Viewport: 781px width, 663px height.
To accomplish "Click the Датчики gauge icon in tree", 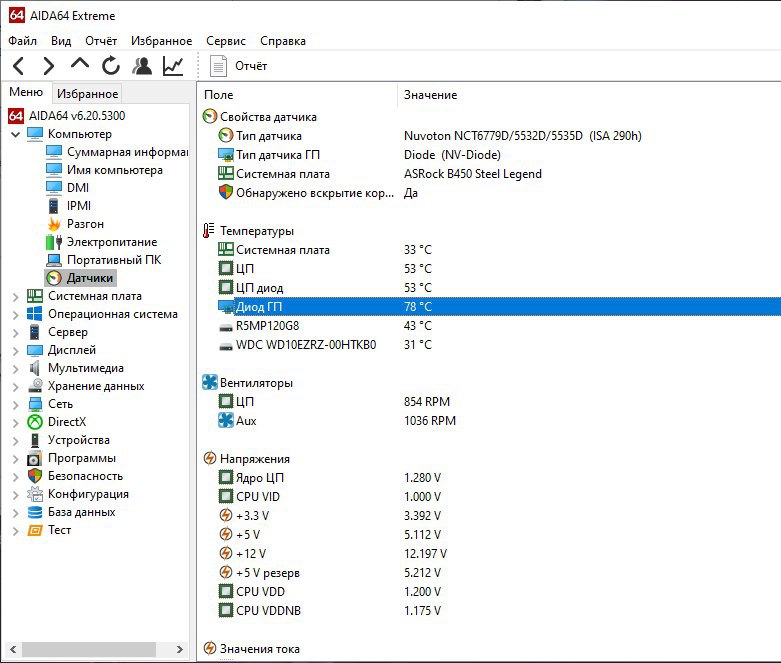I will pyautogui.click(x=54, y=278).
